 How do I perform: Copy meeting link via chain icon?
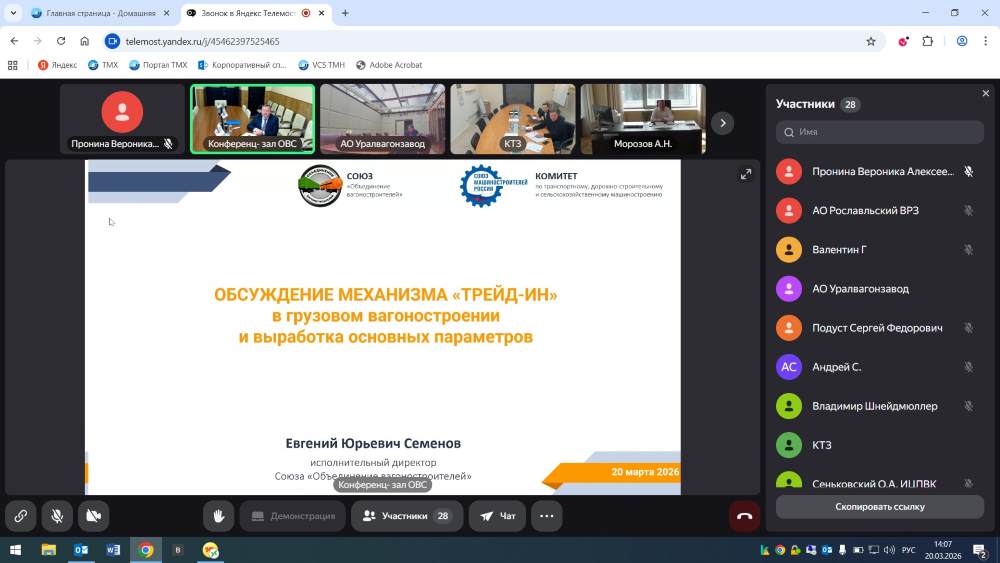click(x=20, y=516)
